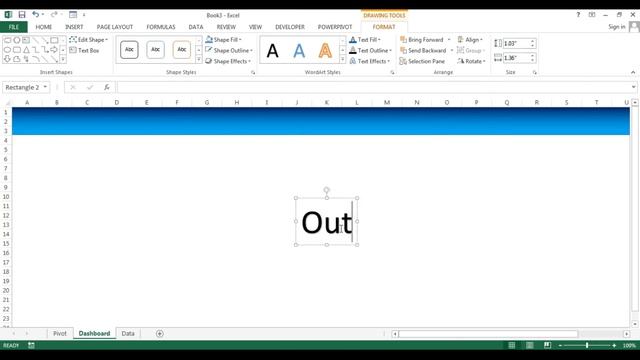Open the Text Fill dropdown

365,40
